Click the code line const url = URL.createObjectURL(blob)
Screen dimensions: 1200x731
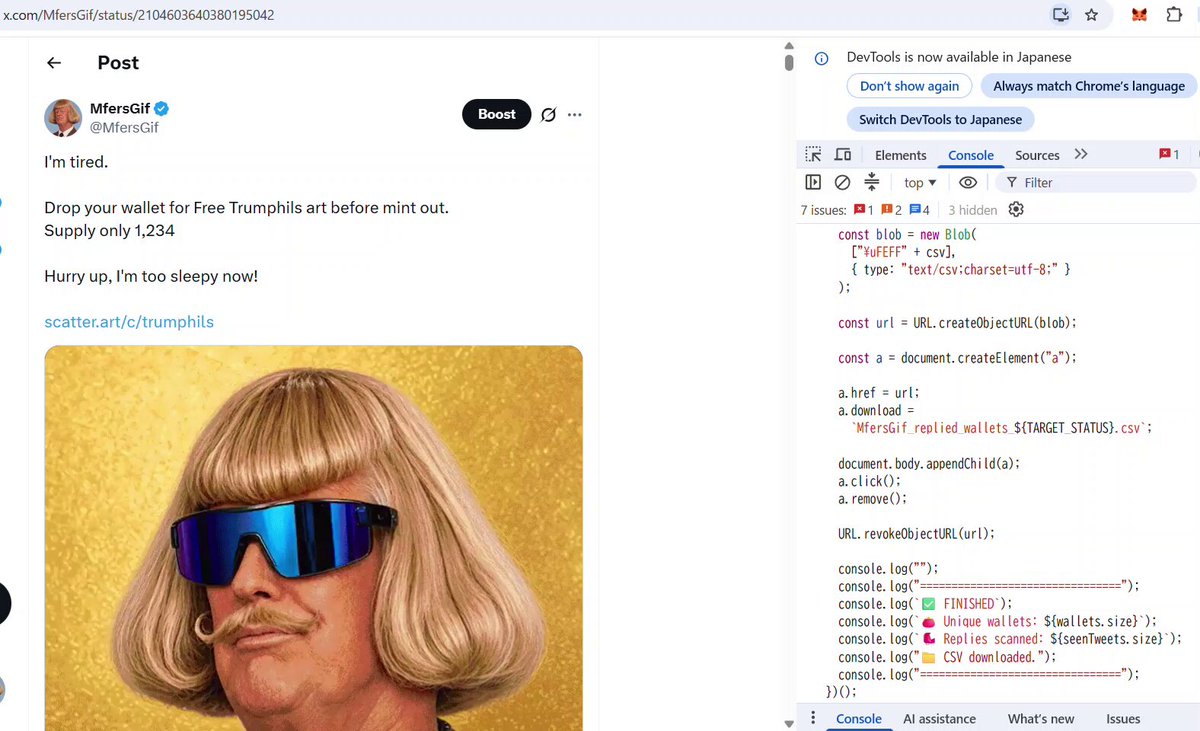957,323
